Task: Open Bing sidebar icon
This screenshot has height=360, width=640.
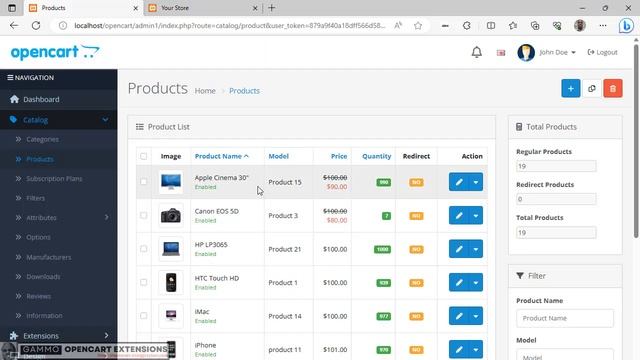Action: (x=626, y=26)
